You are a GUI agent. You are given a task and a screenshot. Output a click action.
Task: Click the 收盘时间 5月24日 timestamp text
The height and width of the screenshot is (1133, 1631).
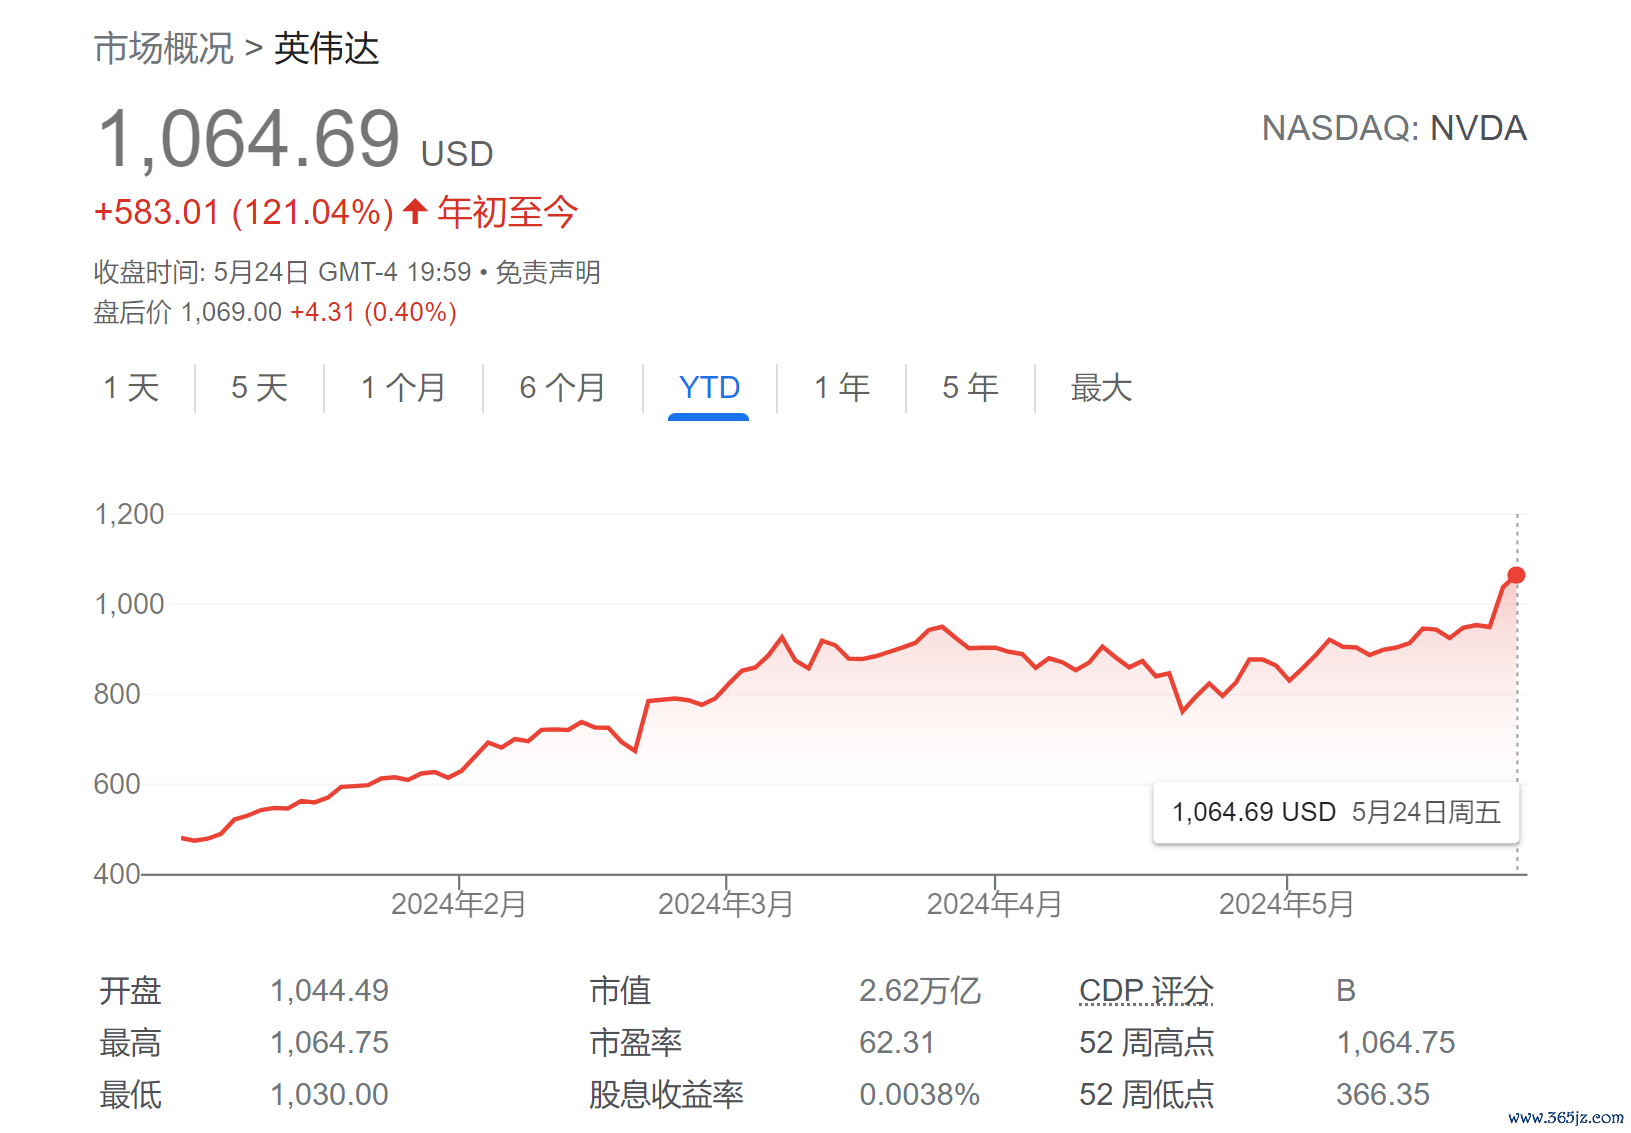(x=283, y=272)
